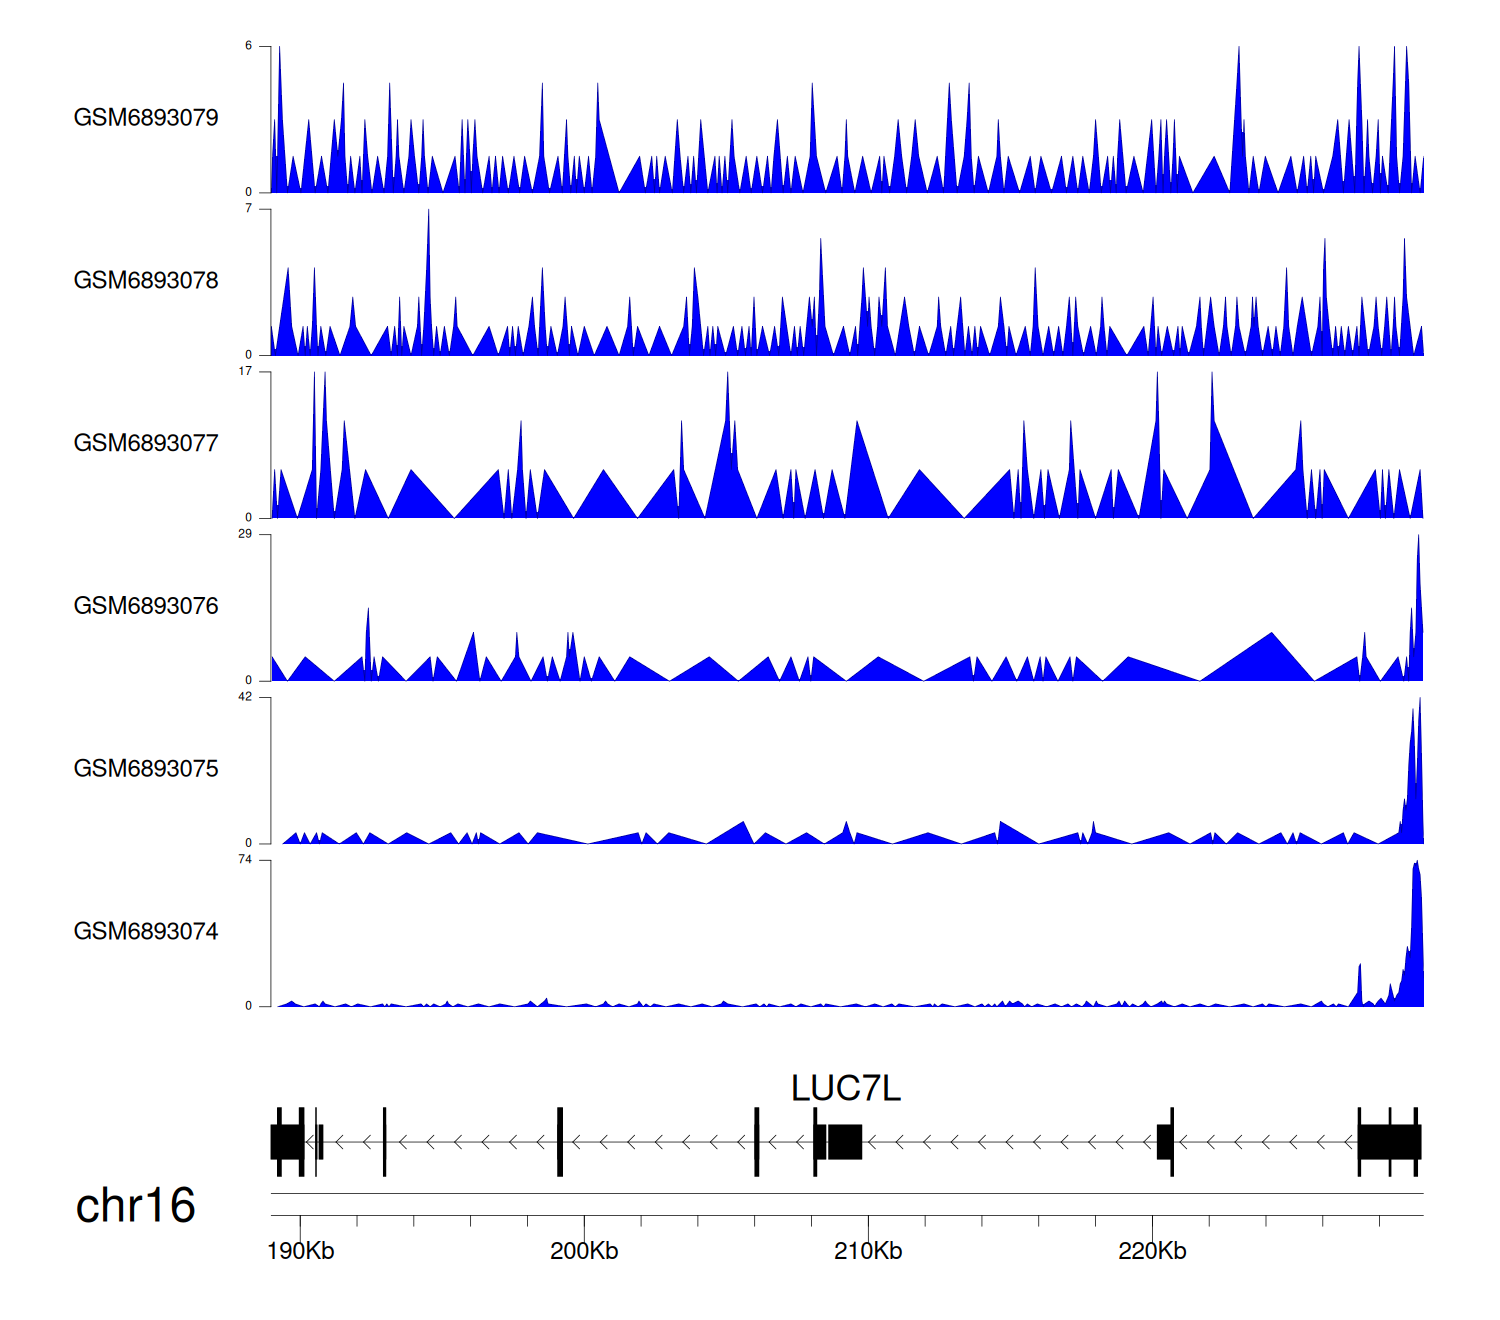Select the GSM6893076 track label
1500x1320 pixels.
pos(146,606)
